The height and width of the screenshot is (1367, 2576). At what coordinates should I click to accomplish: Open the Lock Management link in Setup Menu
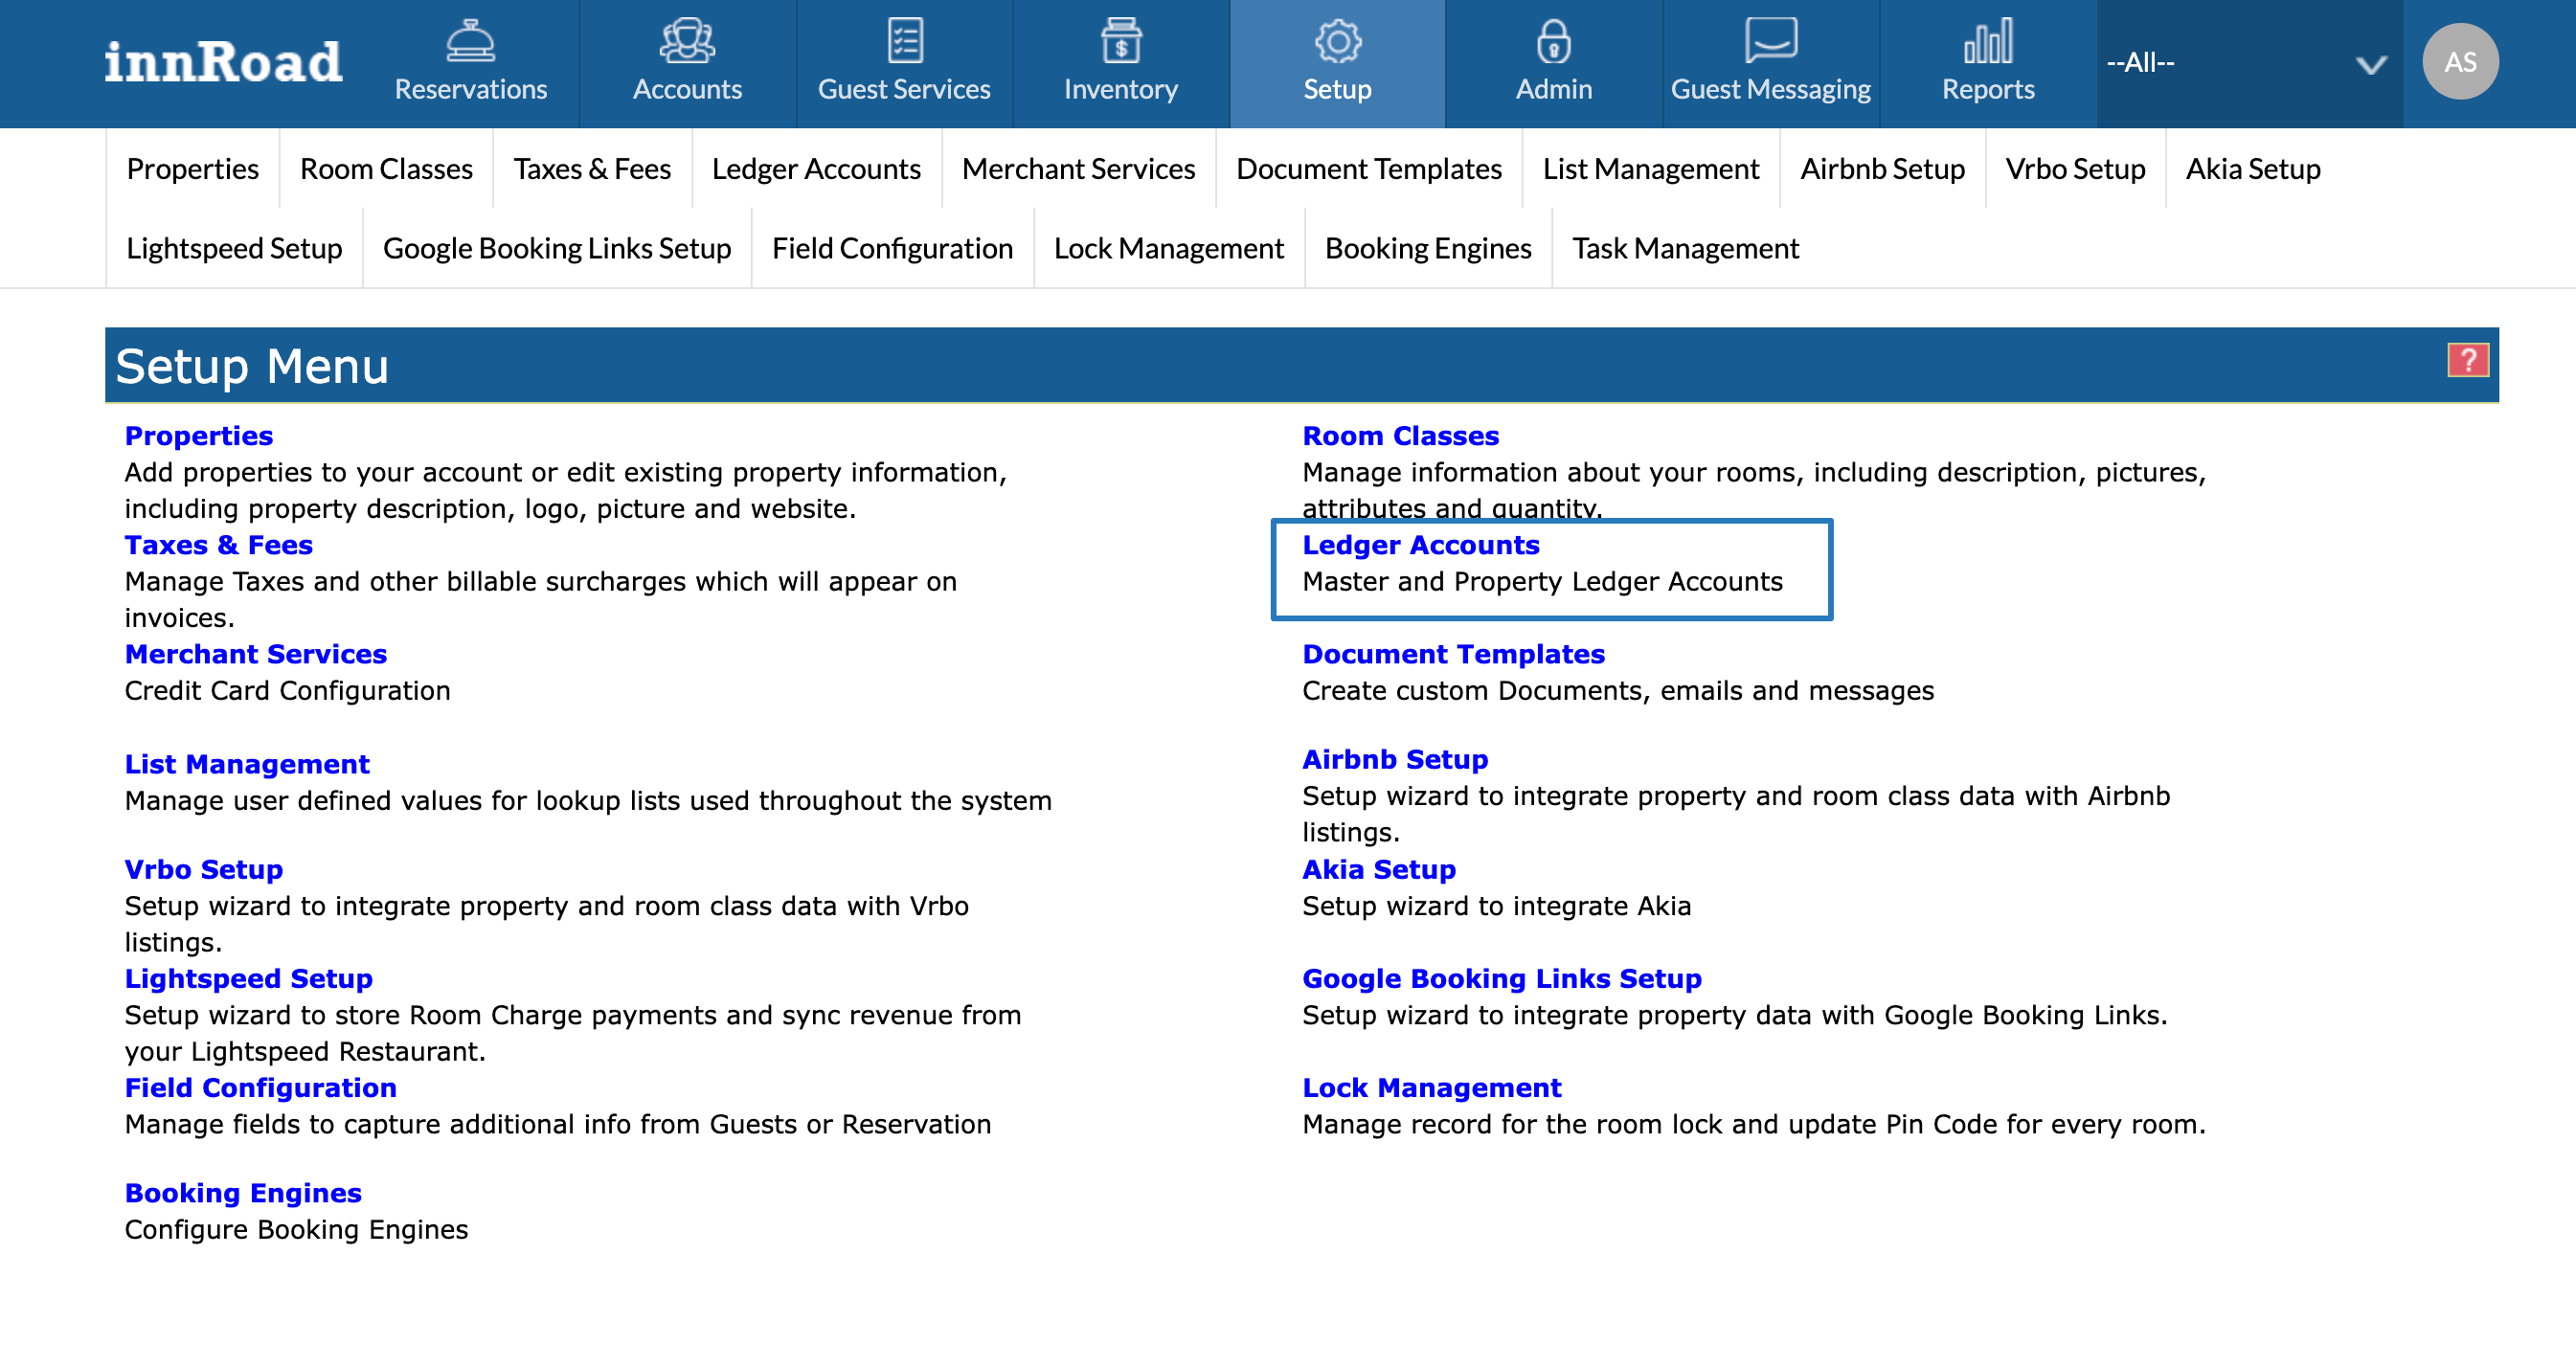coord(1431,1087)
